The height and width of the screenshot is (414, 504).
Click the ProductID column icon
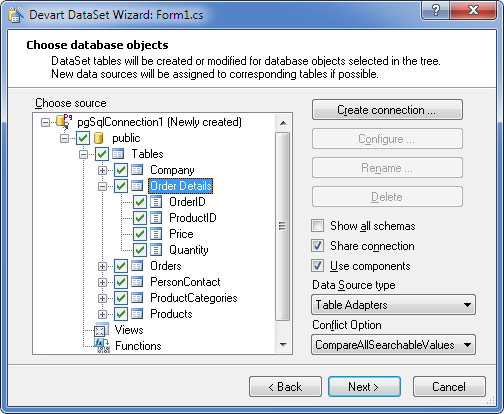[156, 218]
